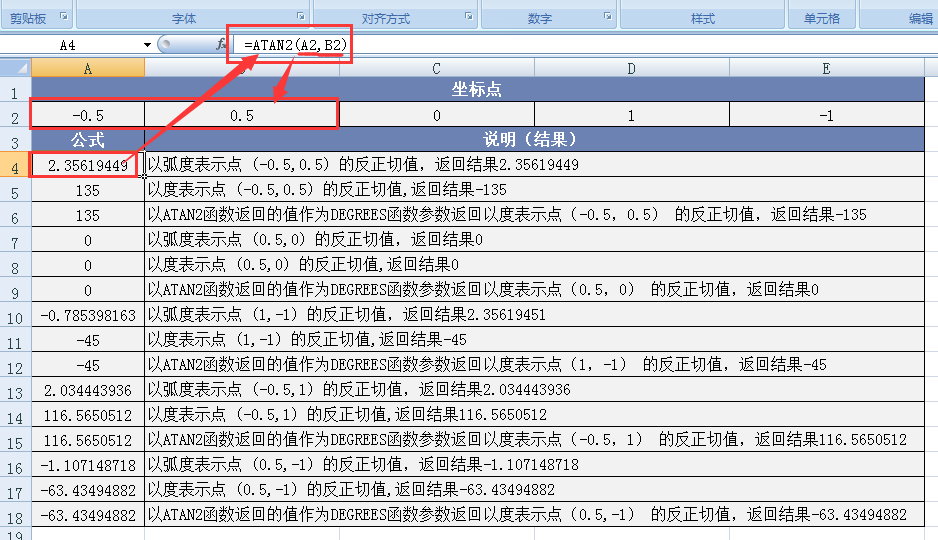The width and height of the screenshot is (938, 540).
Task: Click the select-all corner button
Action: [16, 68]
